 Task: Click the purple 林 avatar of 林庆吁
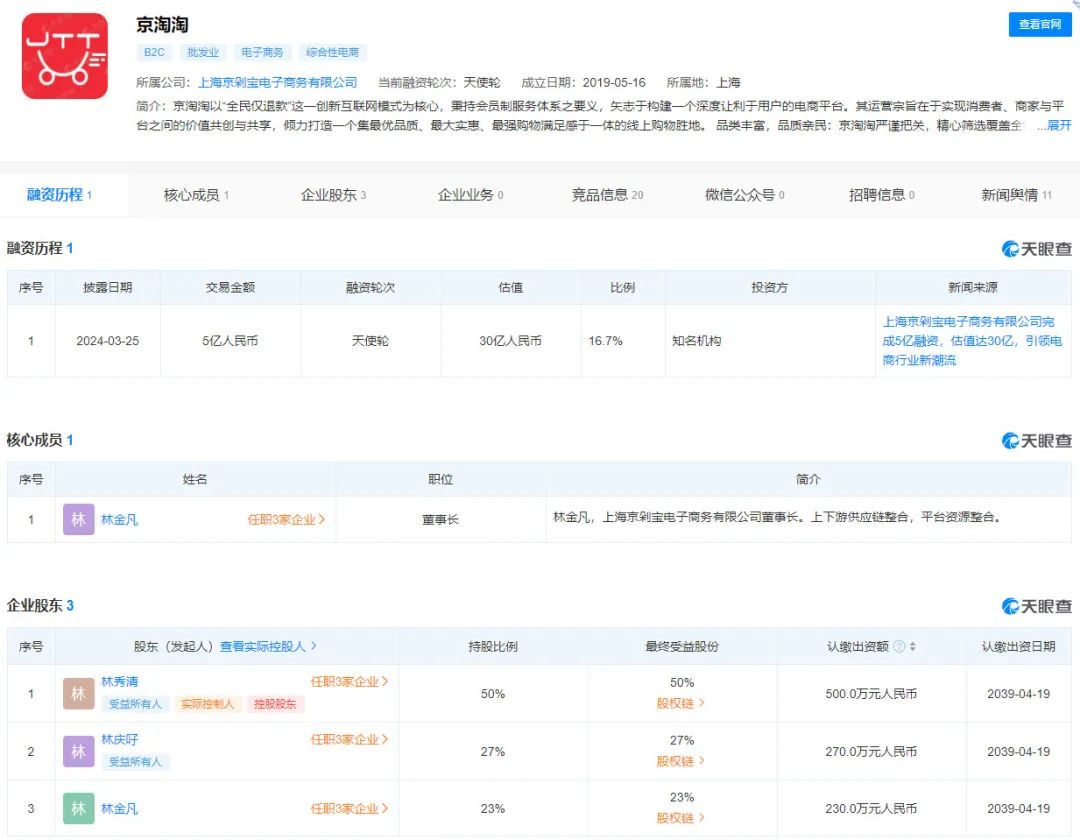click(x=79, y=751)
